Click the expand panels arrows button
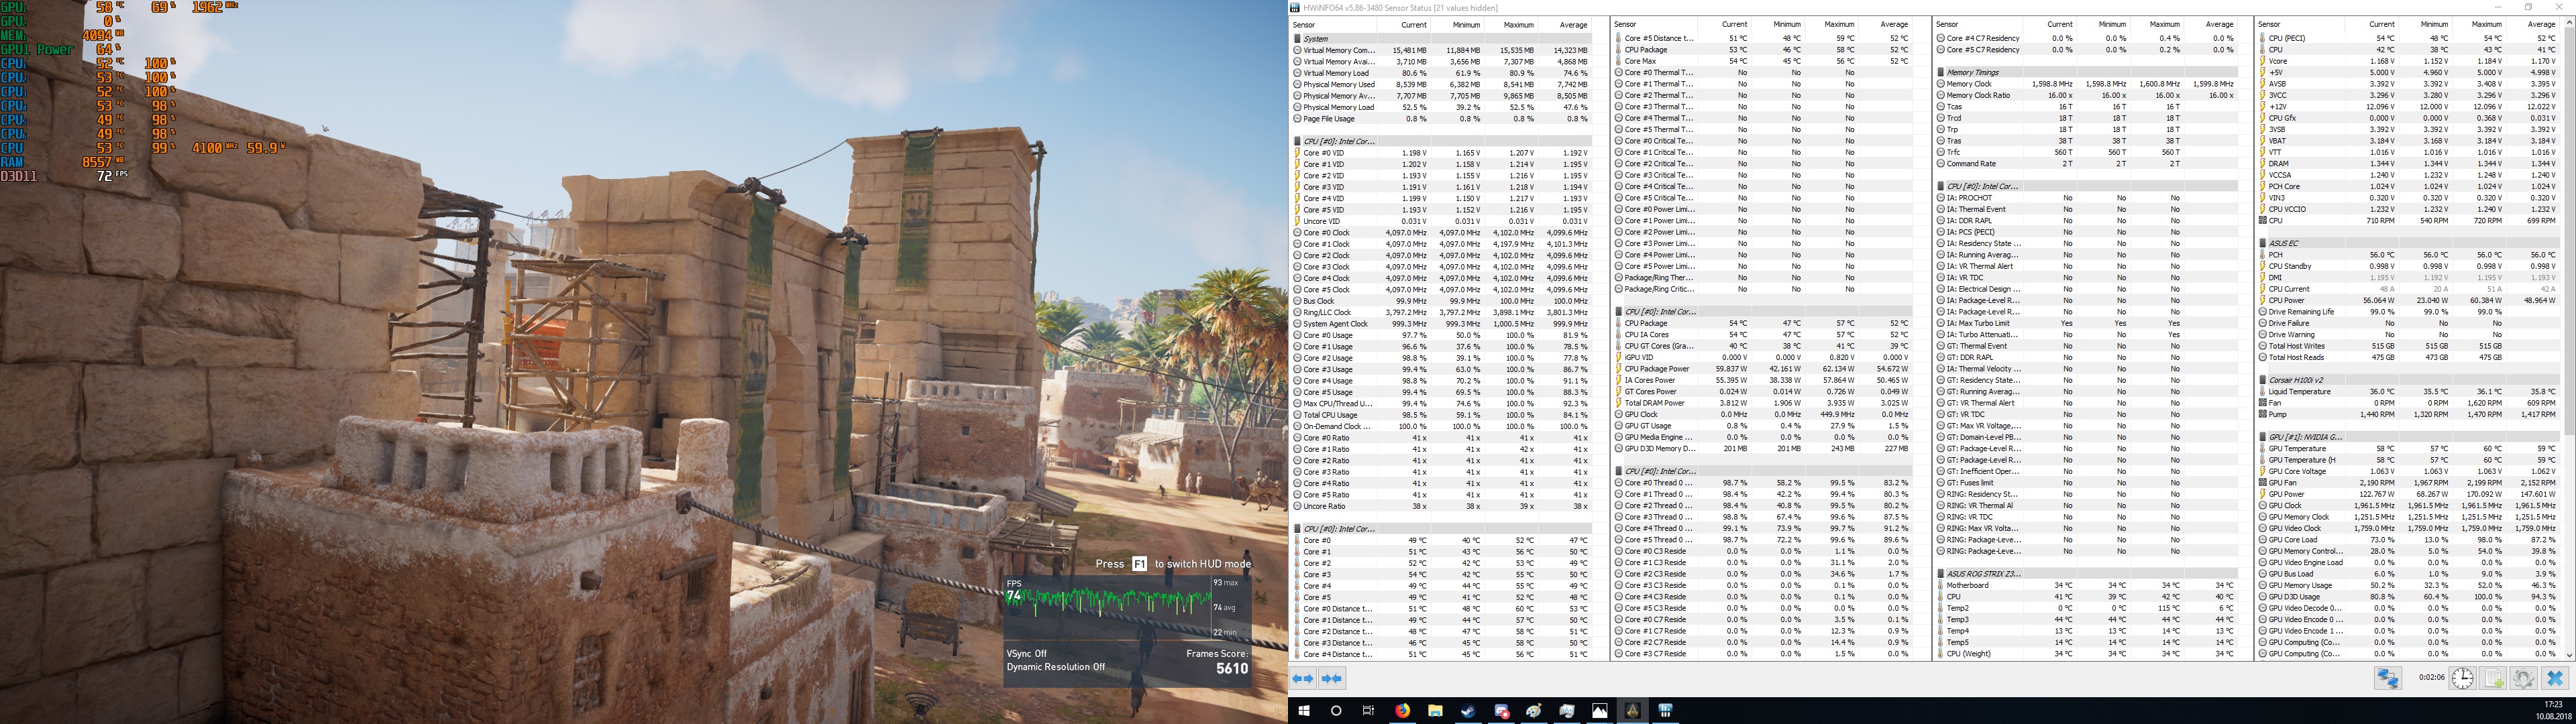The image size is (2576, 724). pos(1303,678)
